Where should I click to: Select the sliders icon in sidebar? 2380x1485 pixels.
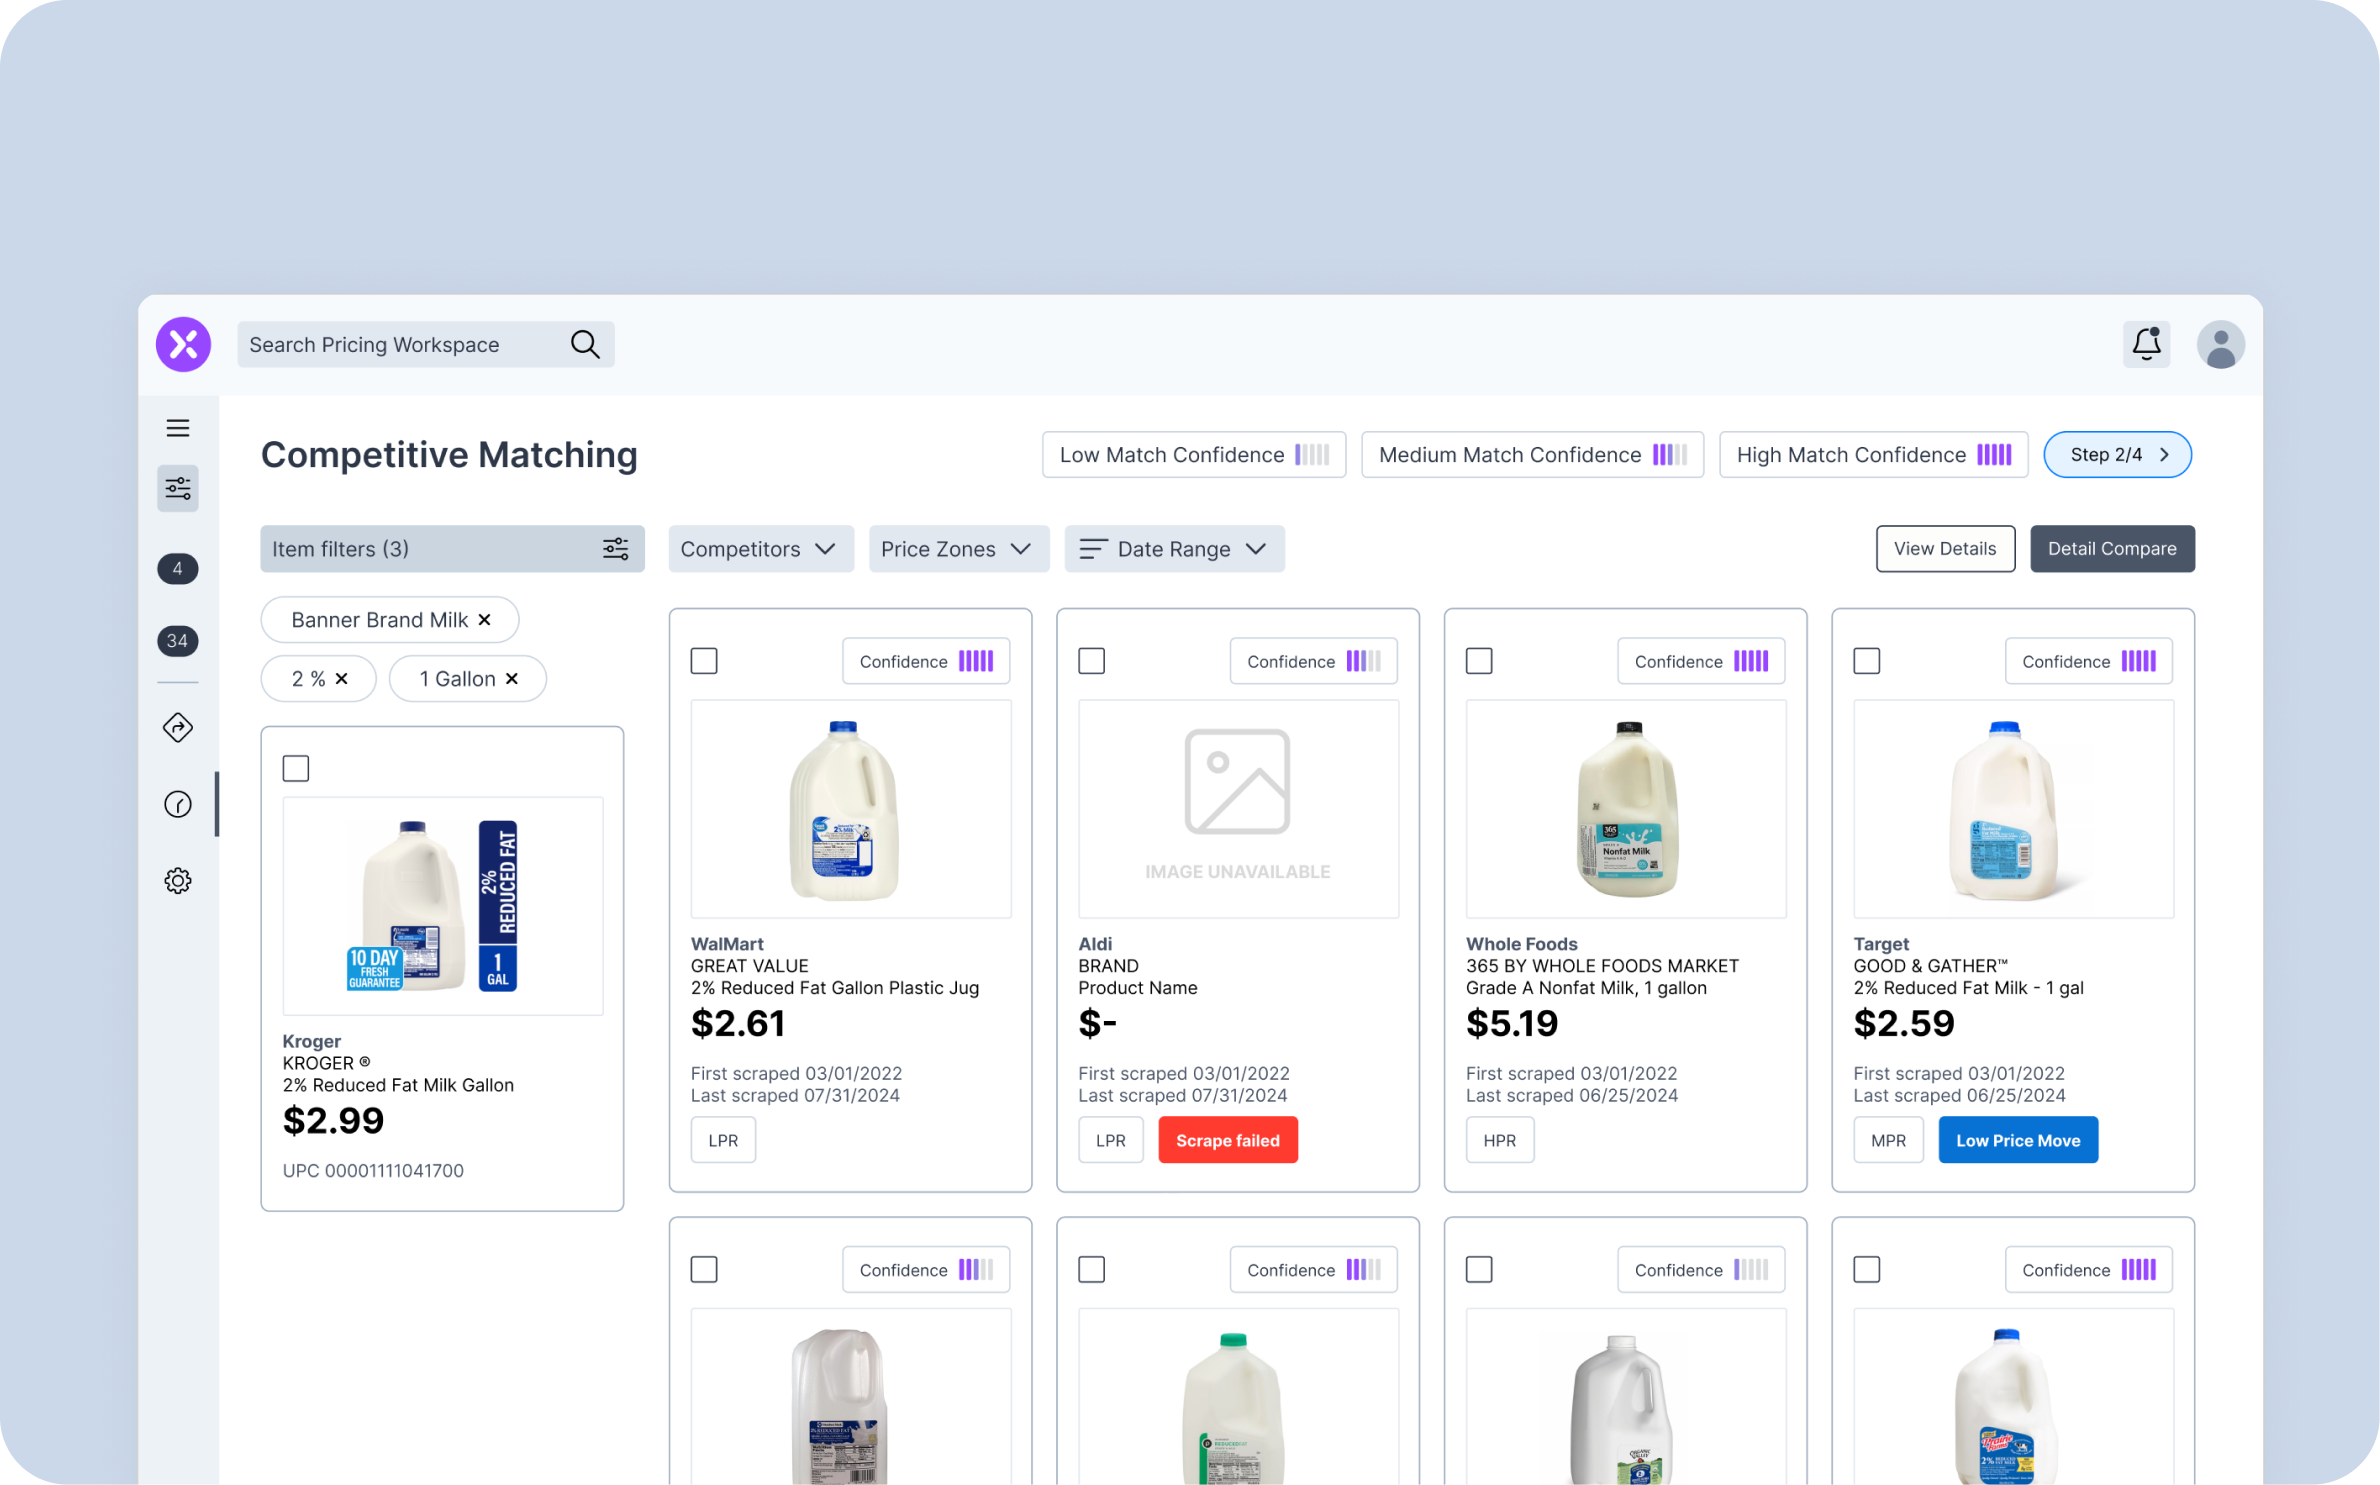tap(178, 488)
